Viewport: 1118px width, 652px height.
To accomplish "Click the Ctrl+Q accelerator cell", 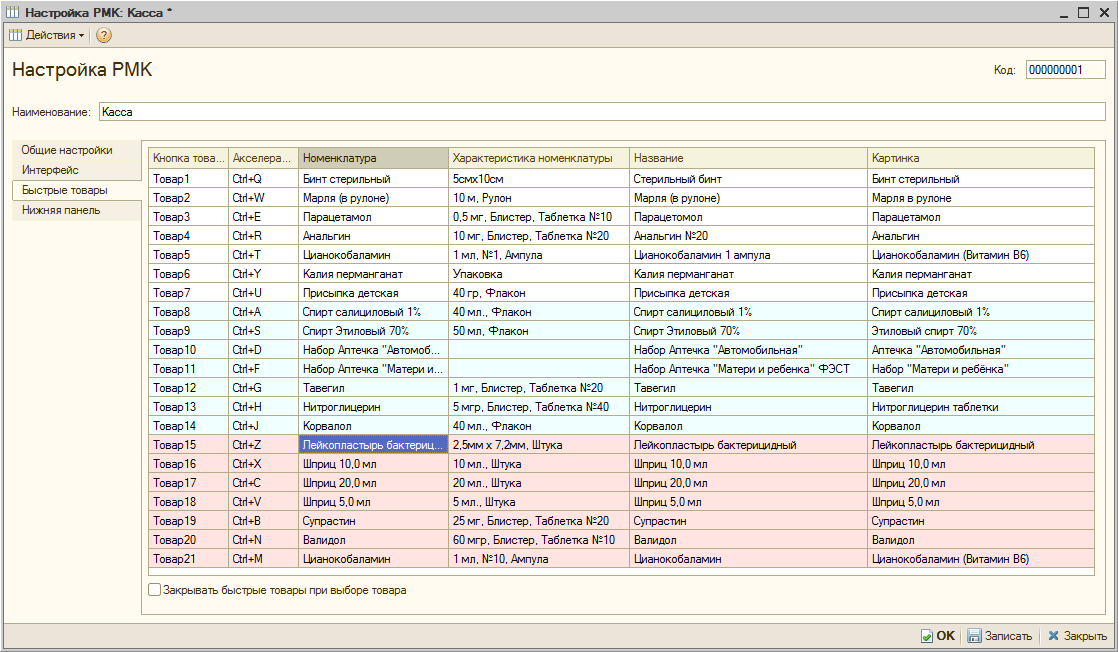I will point(263,179).
